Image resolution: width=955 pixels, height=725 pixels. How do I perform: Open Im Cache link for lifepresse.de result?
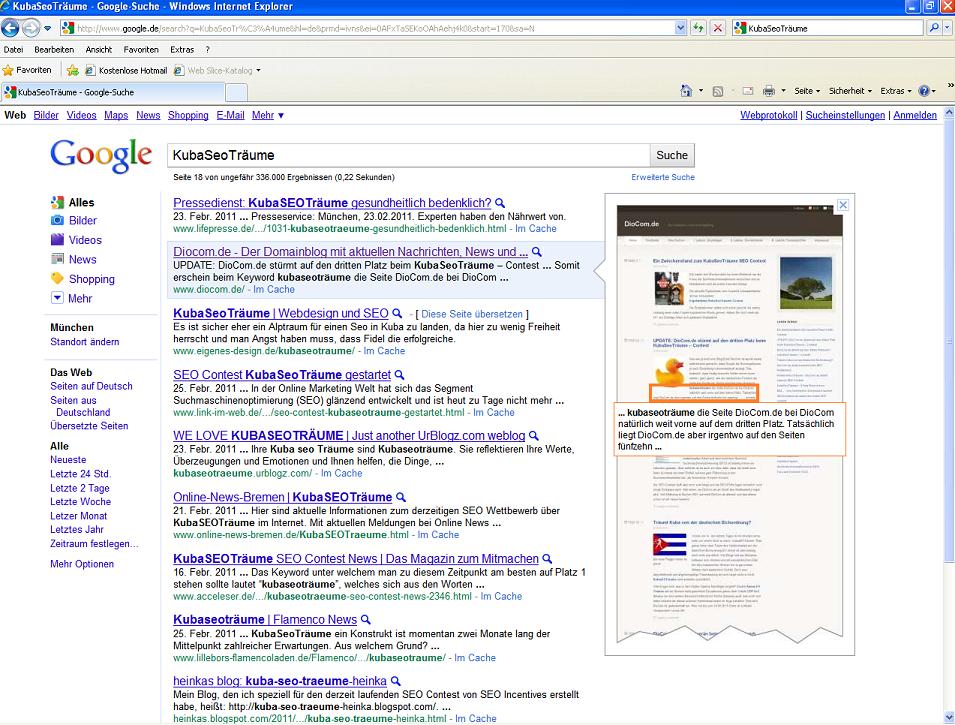point(535,228)
